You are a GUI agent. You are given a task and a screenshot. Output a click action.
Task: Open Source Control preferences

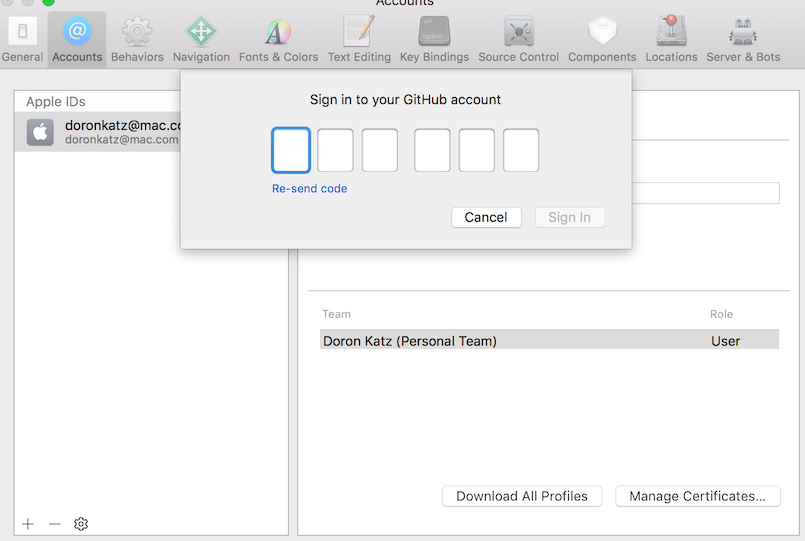pos(519,40)
